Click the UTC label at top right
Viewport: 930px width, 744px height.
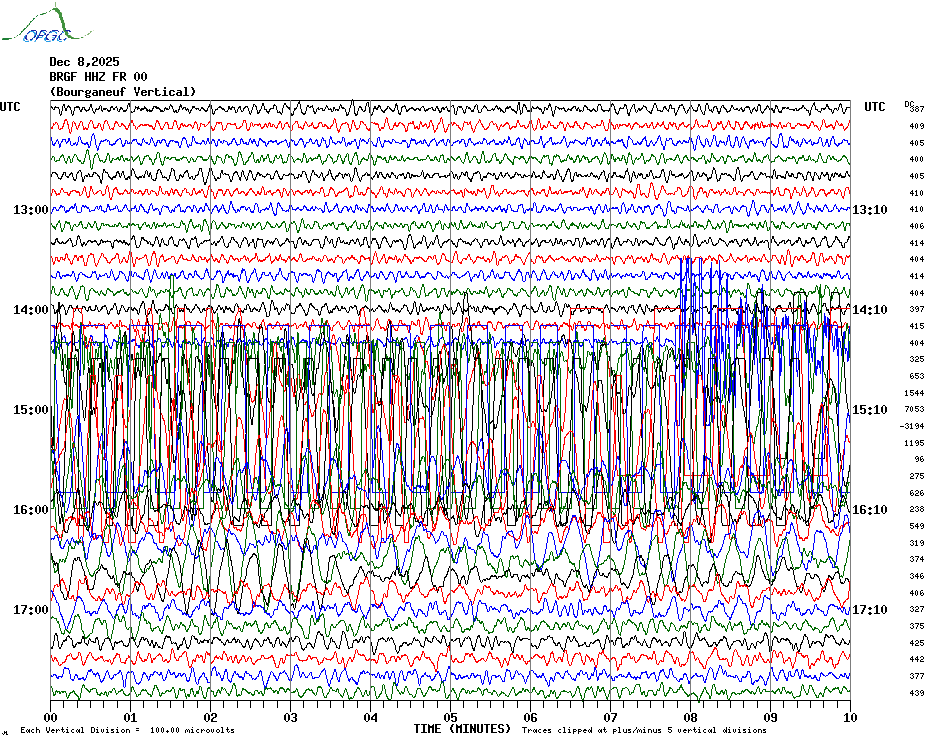[x=875, y=107]
